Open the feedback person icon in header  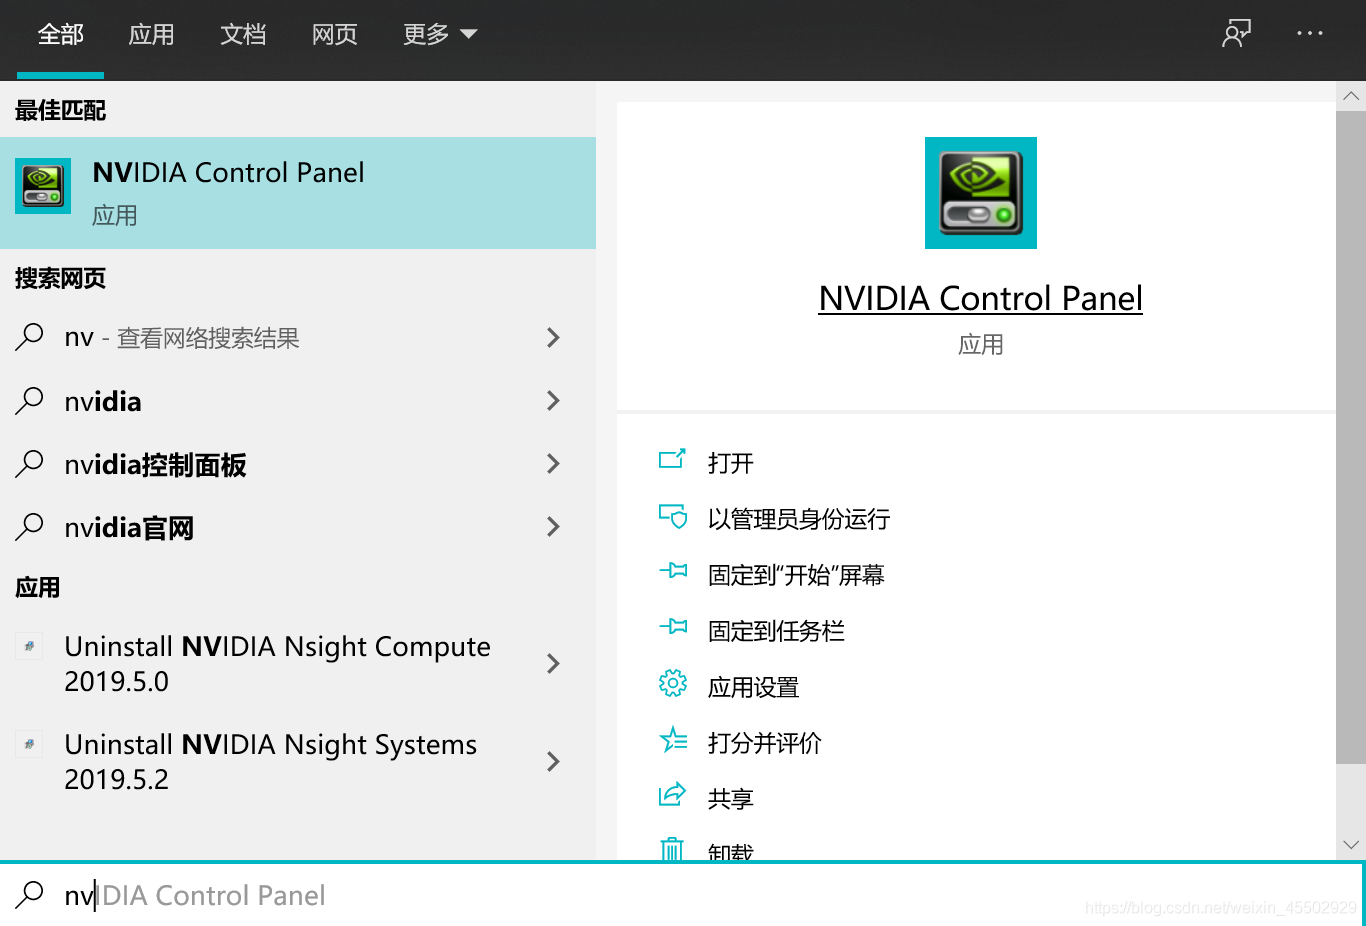(1237, 34)
